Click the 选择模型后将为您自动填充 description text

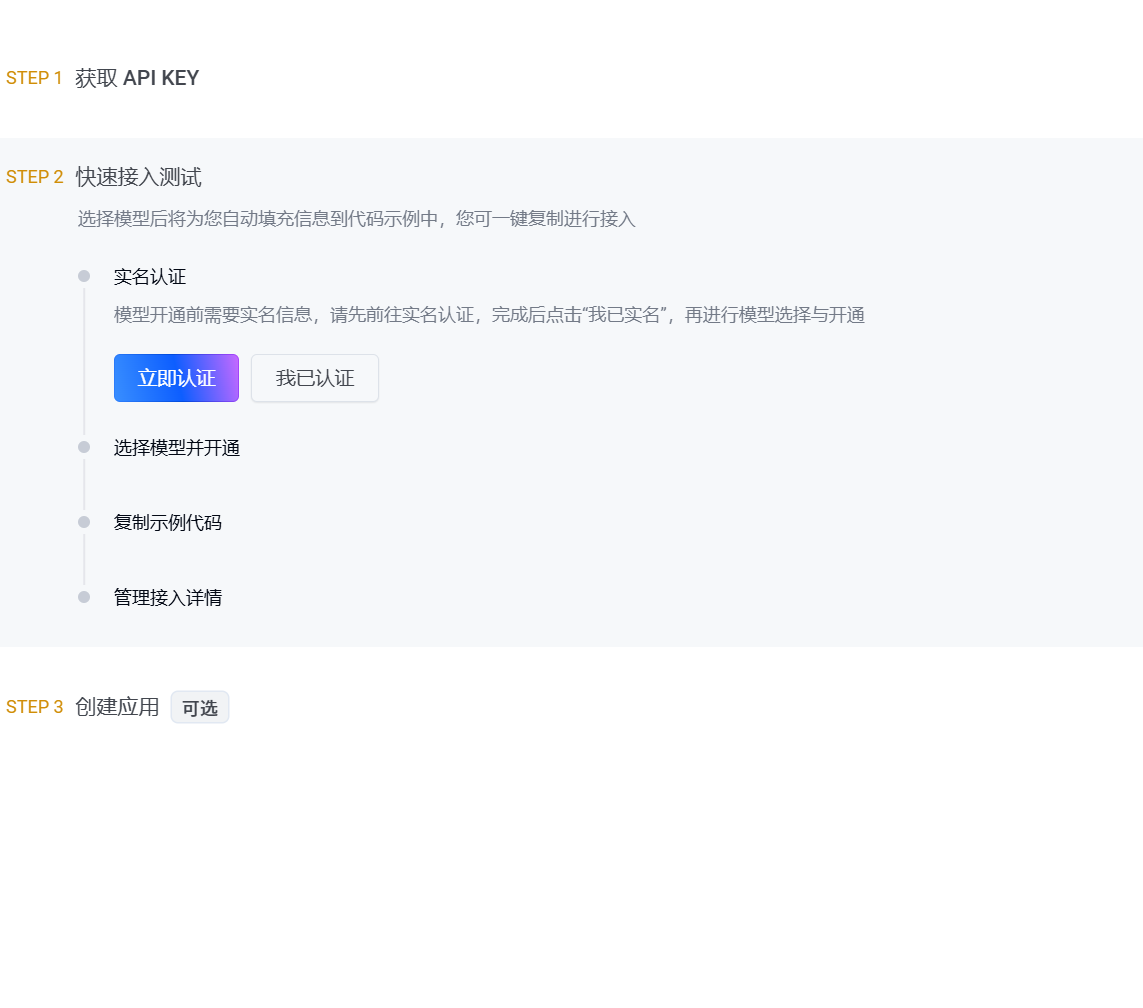tap(356, 219)
